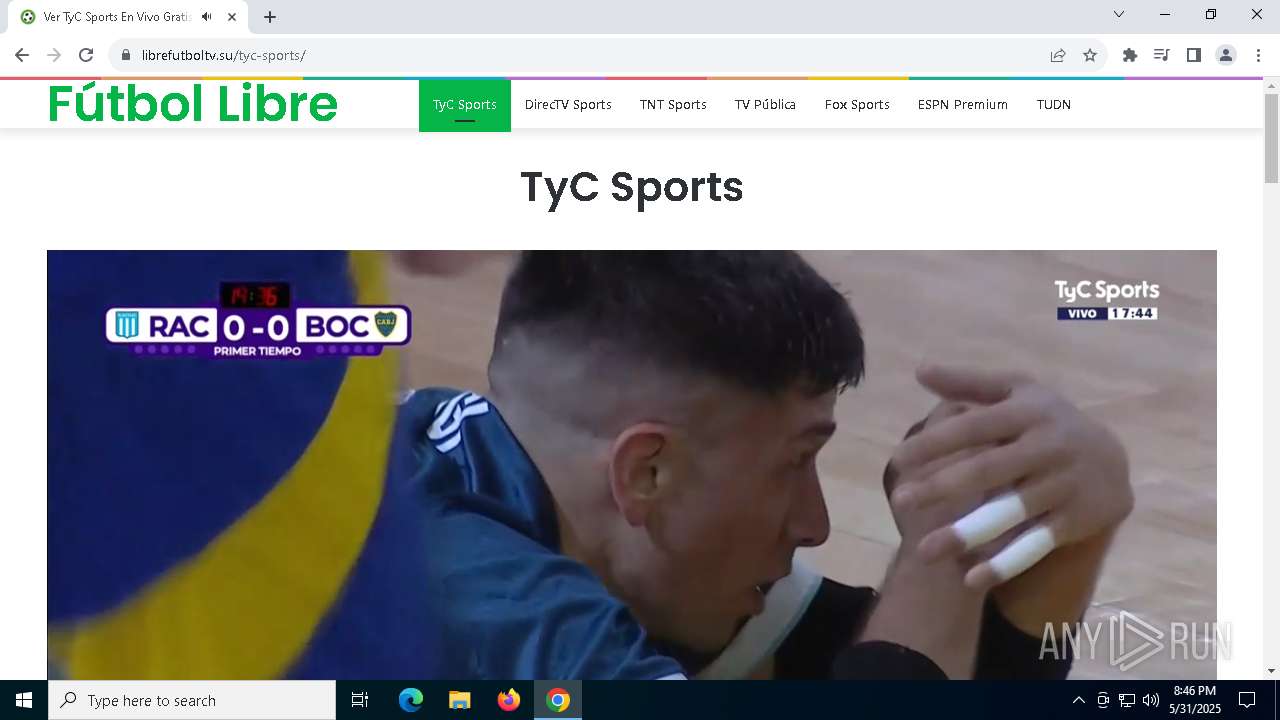Click the 'TyC Sports' page heading

[632, 187]
